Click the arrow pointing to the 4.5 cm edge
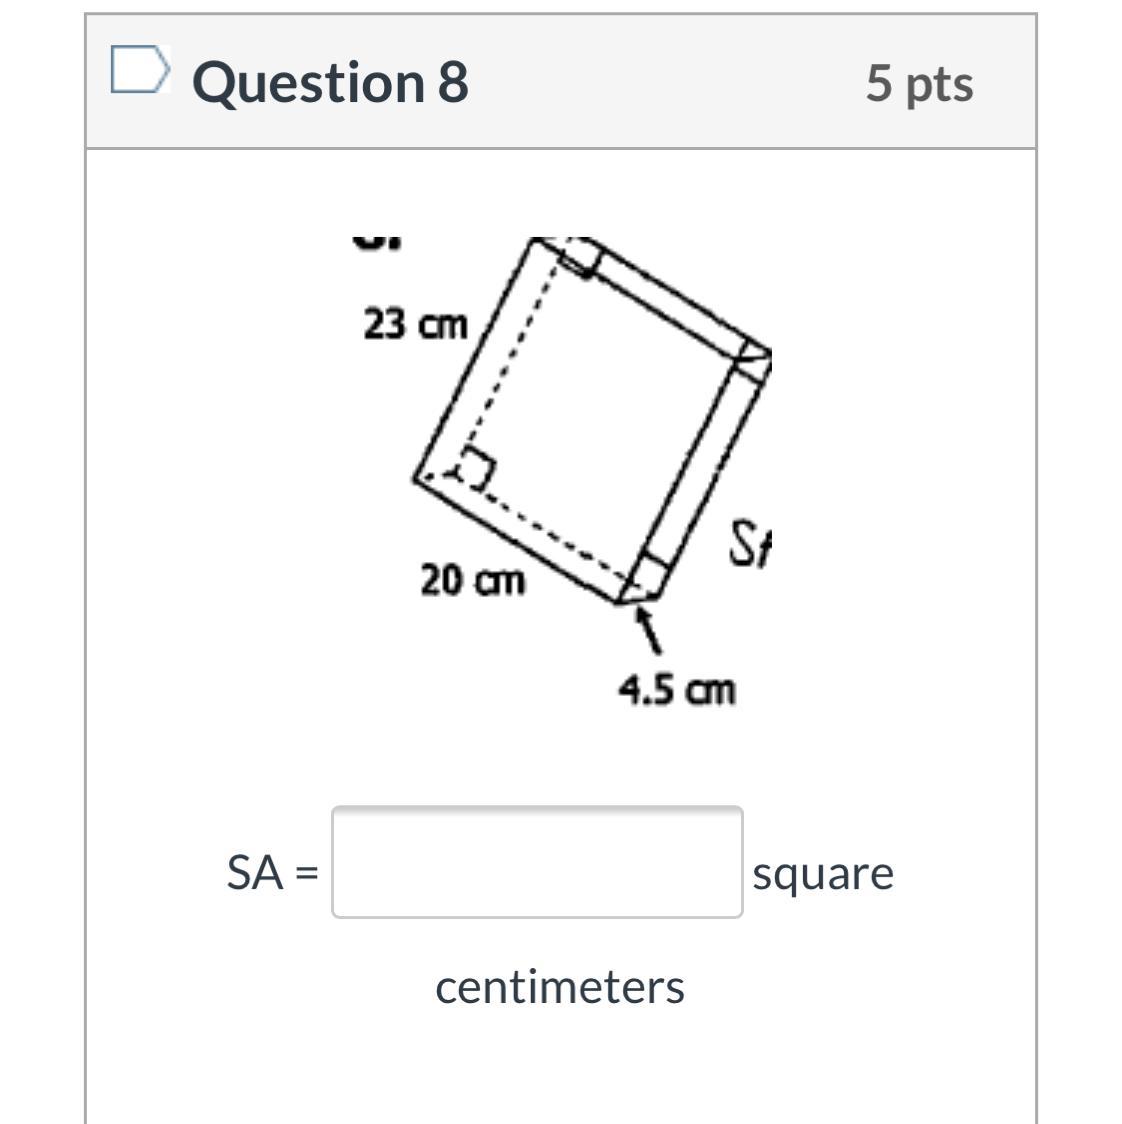The width and height of the screenshot is (1122, 1124). click(x=648, y=630)
